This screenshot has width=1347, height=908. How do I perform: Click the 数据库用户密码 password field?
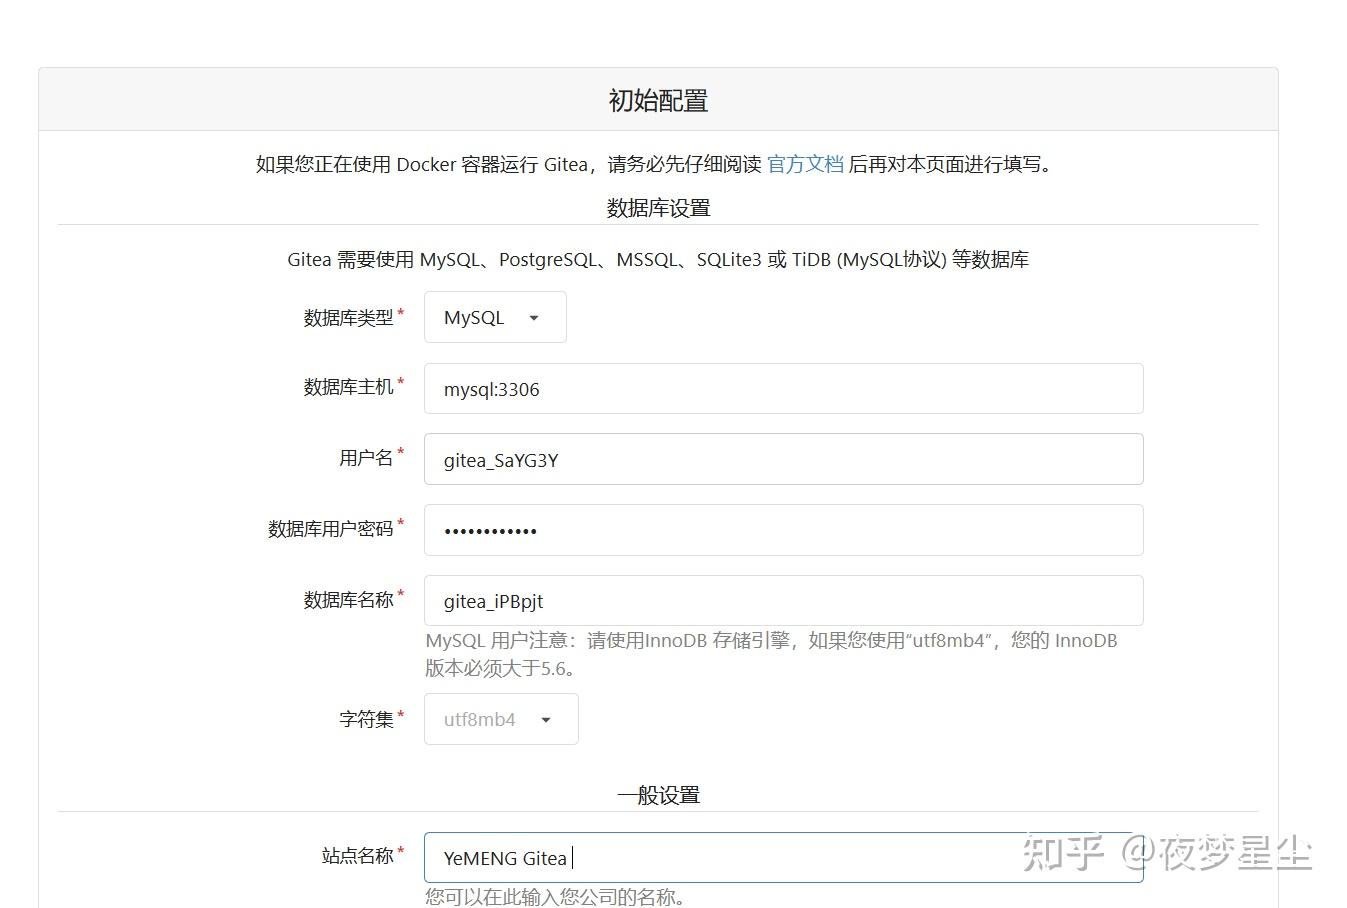click(700, 530)
